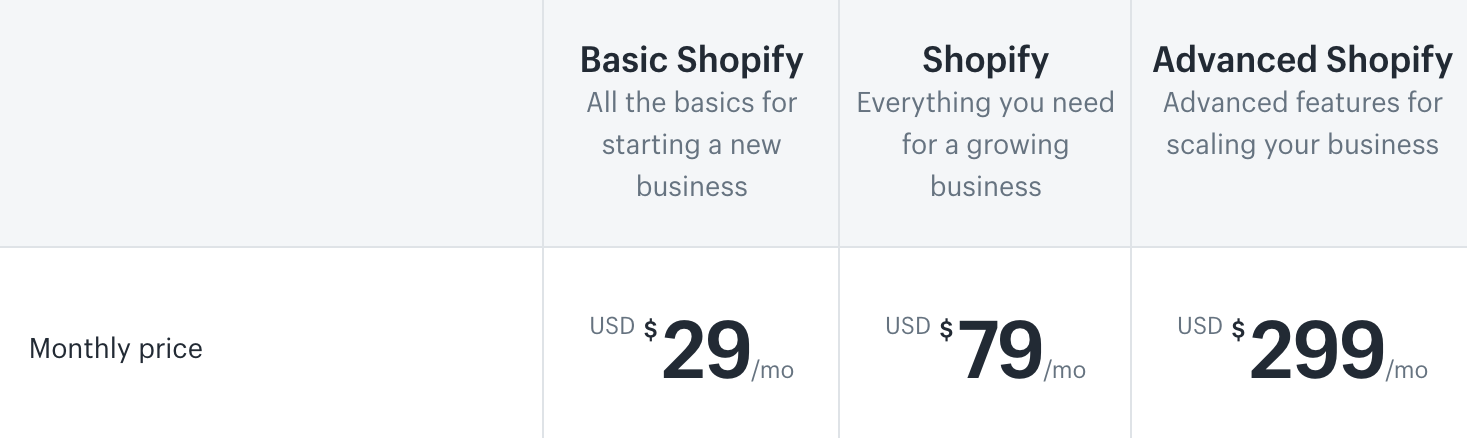The height and width of the screenshot is (438, 1467).
Task: Click the $299 per month price
Action: [1302, 349]
